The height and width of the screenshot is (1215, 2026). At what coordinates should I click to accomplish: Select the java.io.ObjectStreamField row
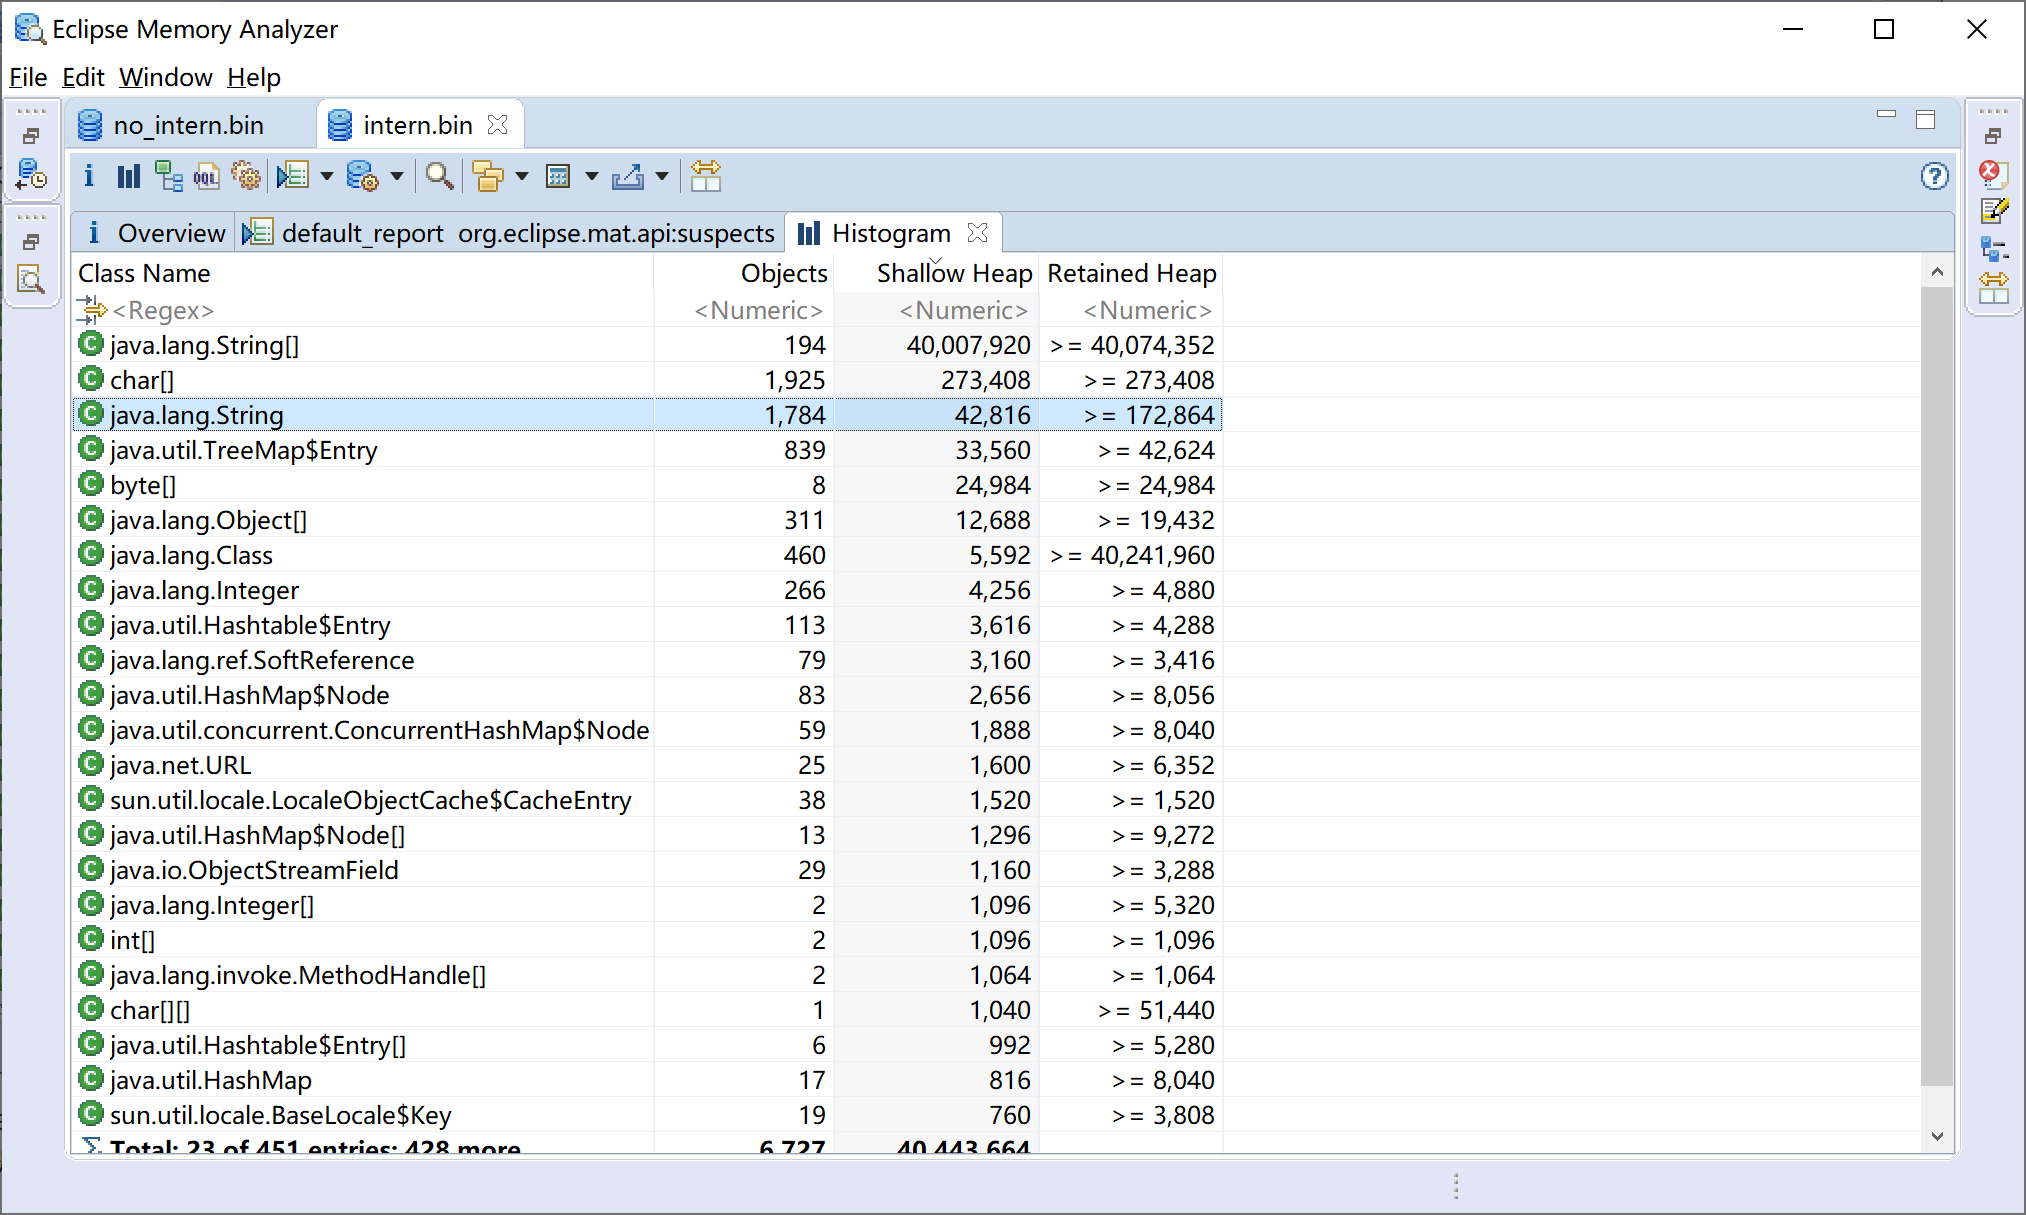[x=648, y=870]
